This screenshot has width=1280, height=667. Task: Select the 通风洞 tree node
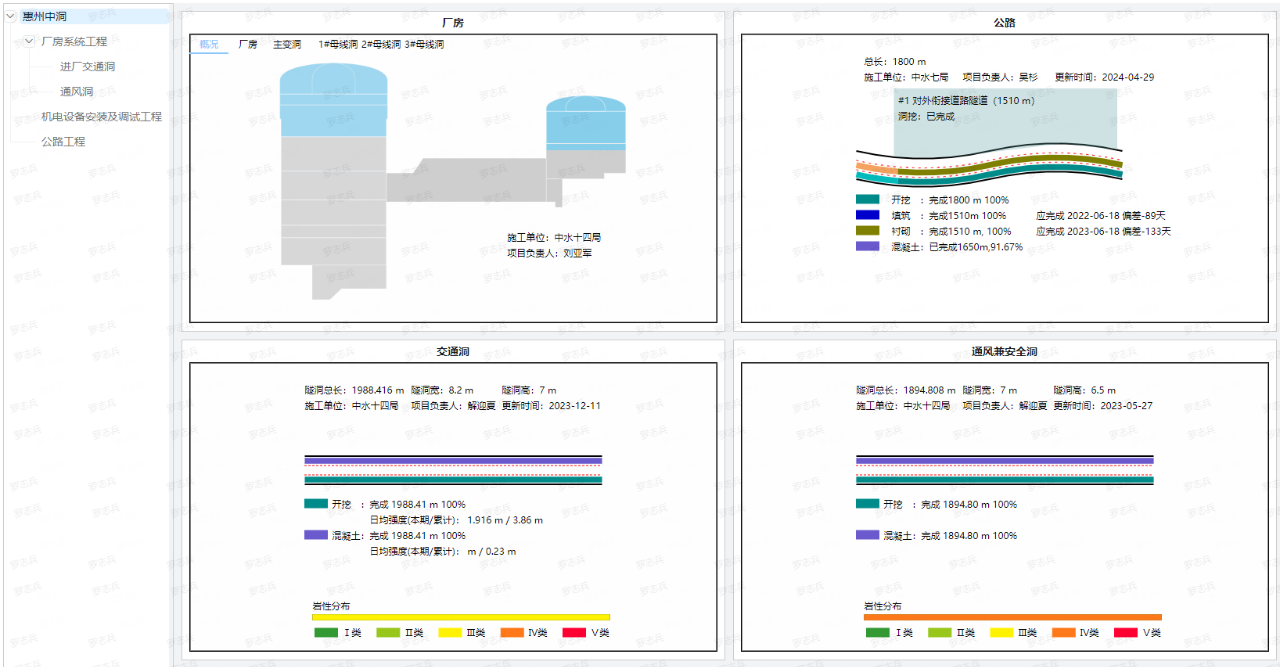click(x=76, y=92)
